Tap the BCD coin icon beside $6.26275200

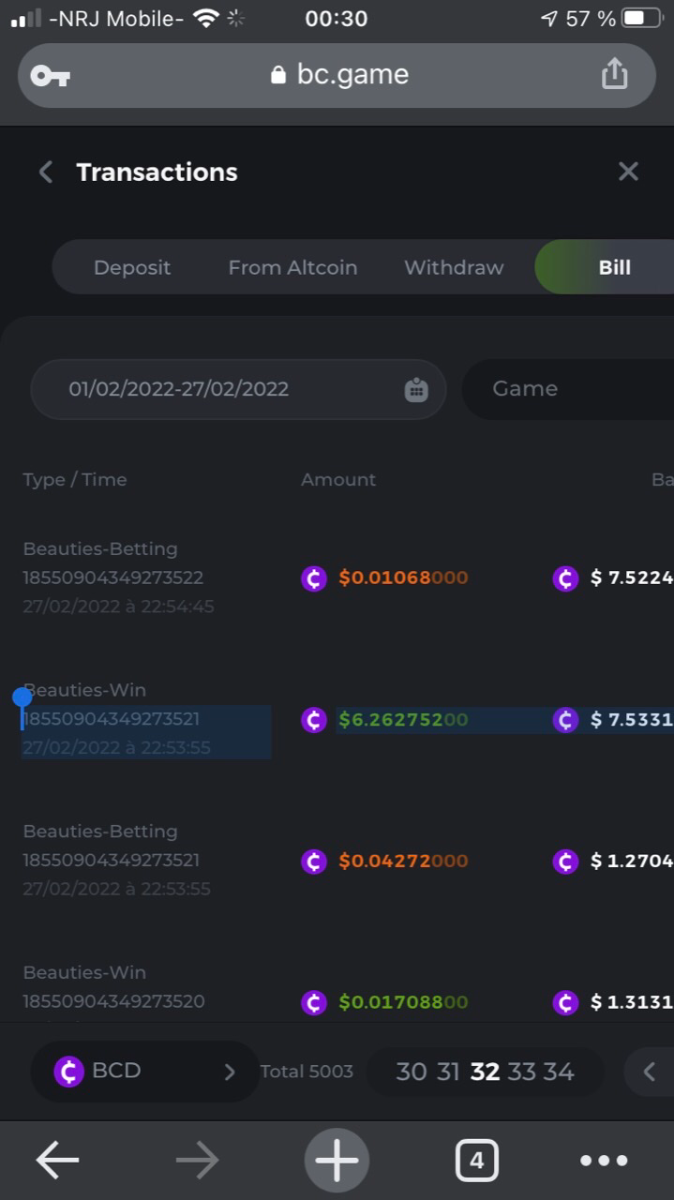314,720
